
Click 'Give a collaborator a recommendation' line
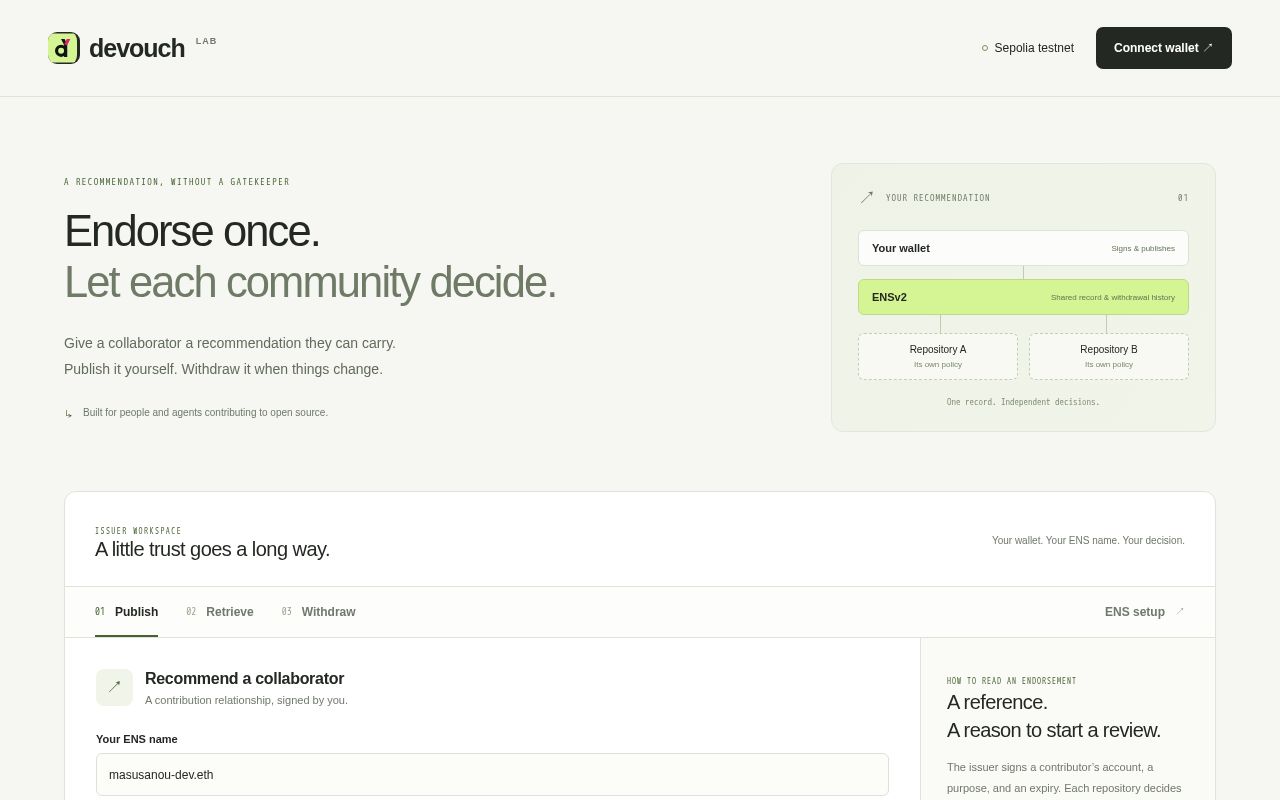point(230,343)
